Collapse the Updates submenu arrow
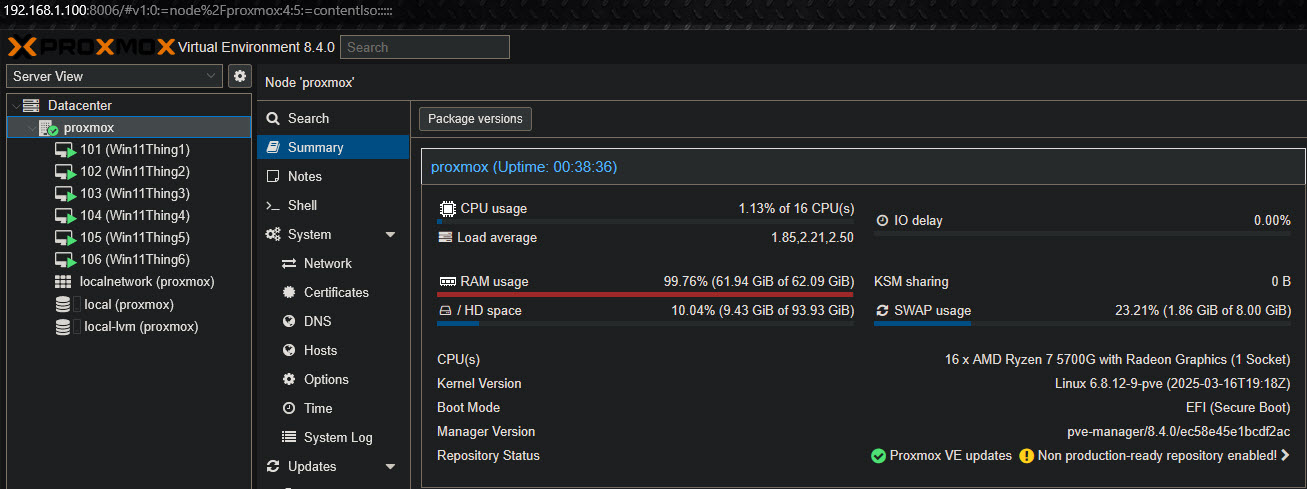Screen dimensions: 1307x489 pyautogui.click(x=390, y=467)
